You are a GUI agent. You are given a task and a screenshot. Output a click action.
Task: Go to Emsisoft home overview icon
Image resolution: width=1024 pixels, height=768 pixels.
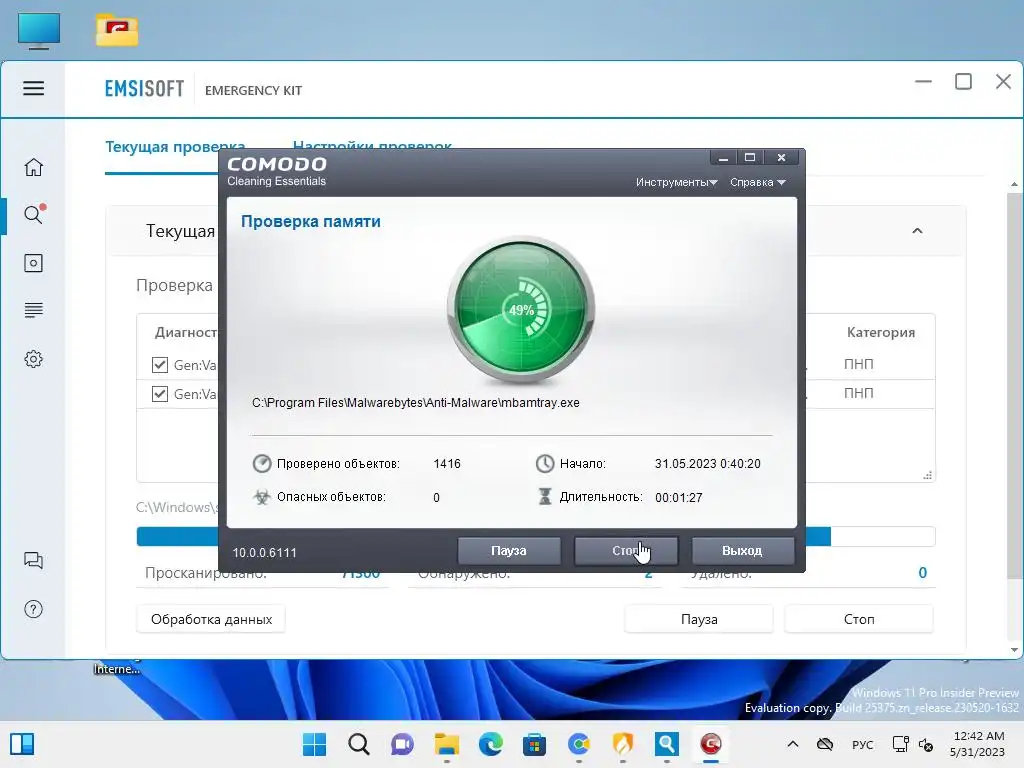(x=33, y=167)
